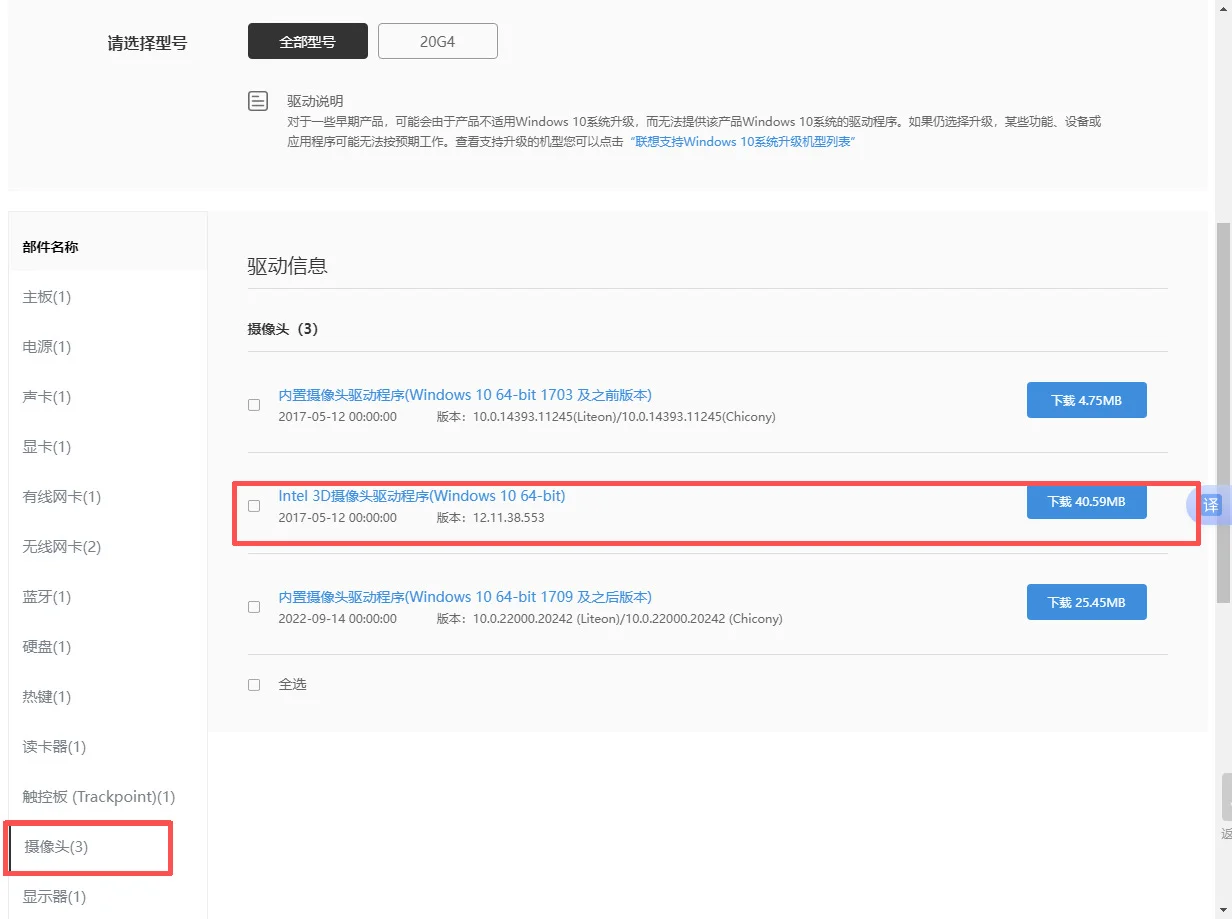
Task: Switch to the 20G4 model tab
Action: pyautogui.click(x=437, y=41)
